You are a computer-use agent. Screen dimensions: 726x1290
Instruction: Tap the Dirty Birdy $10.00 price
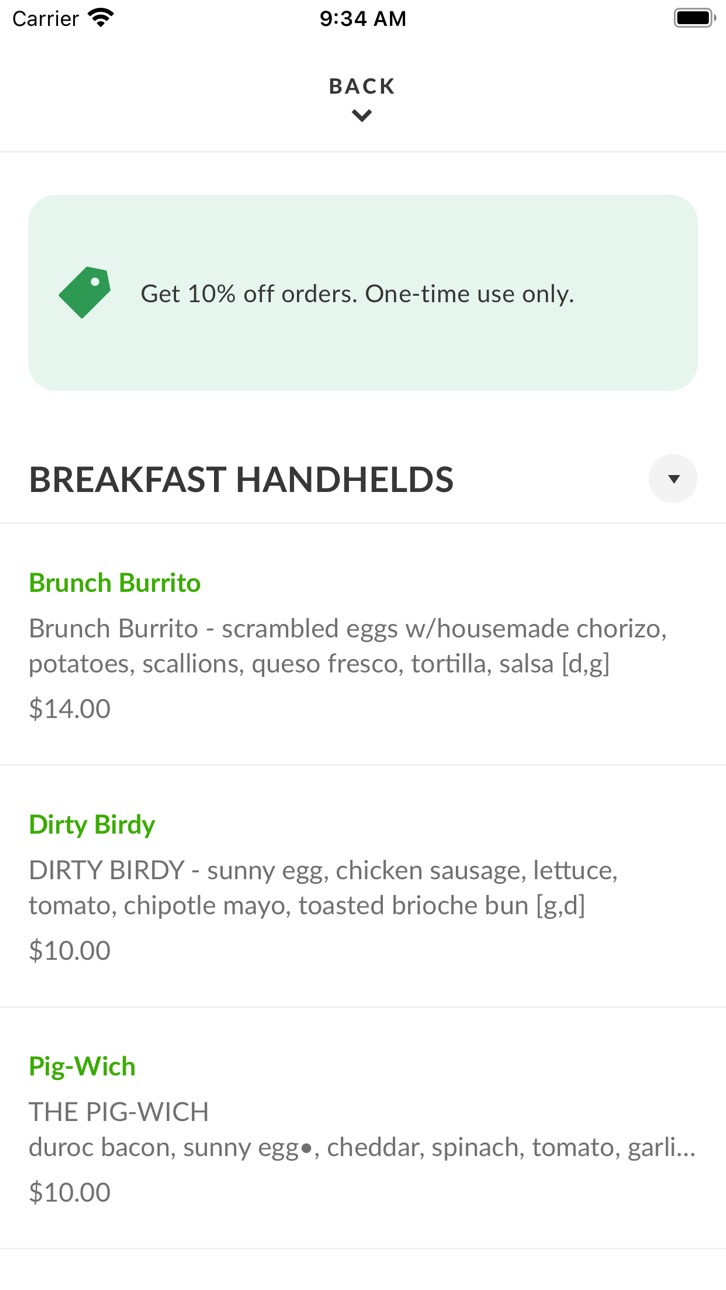tap(70, 951)
